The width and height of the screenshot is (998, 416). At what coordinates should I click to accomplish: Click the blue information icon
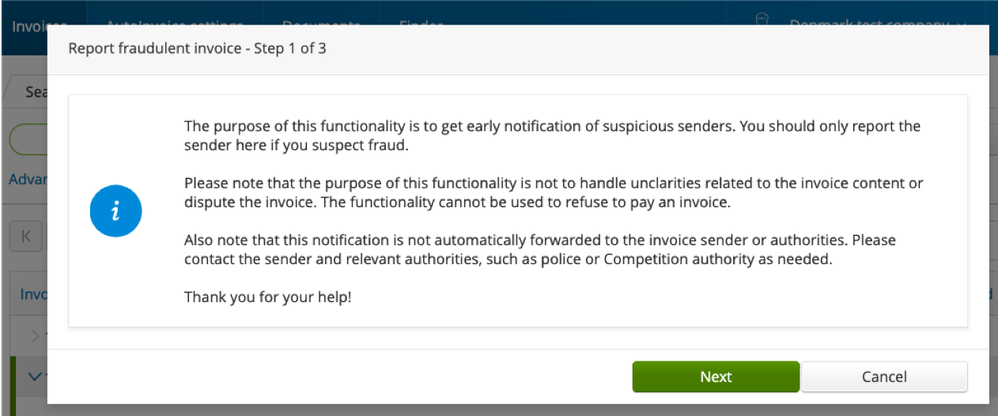[x=116, y=211]
